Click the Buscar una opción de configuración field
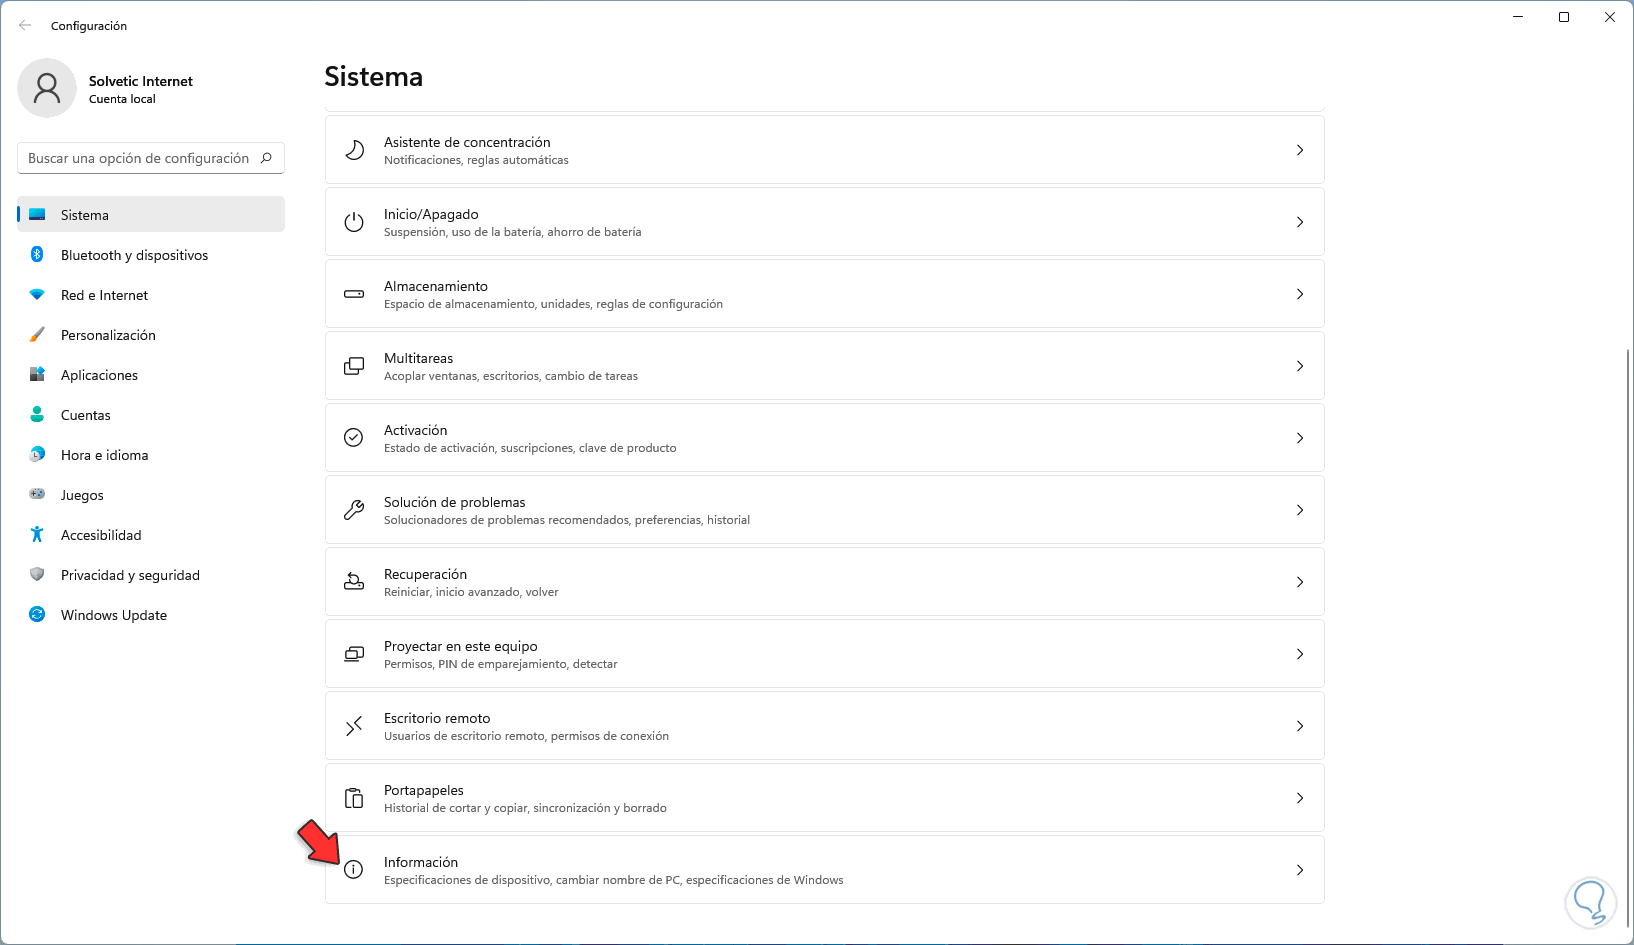The width and height of the screenshot is (1634, 945). pos(139,158)
